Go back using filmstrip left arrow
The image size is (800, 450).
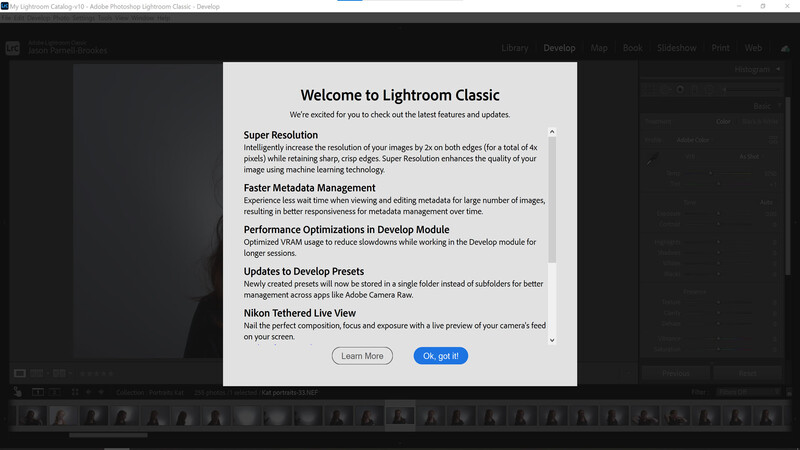click(x=88, y=392)
